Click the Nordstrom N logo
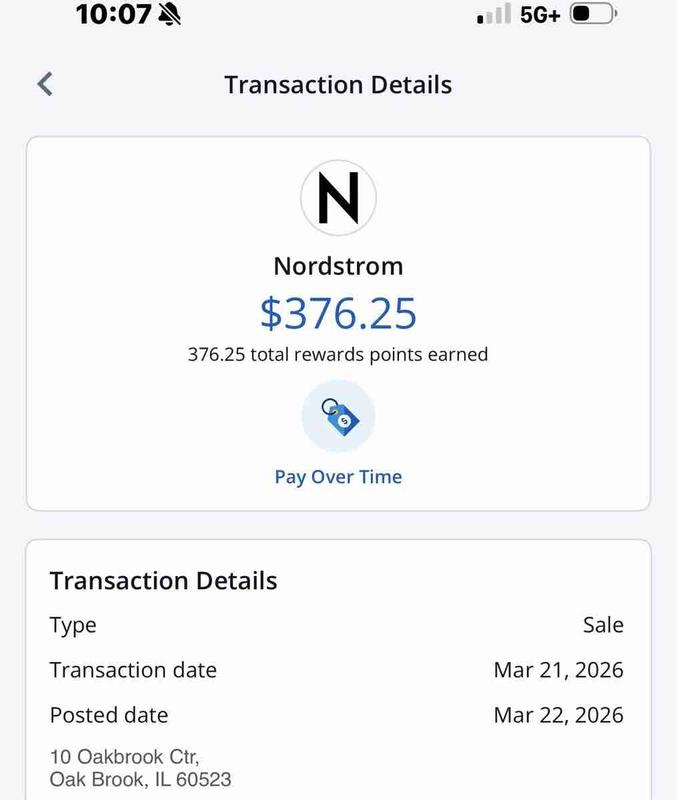This screenshot has height=800, width=677. [x=338, y=197]
